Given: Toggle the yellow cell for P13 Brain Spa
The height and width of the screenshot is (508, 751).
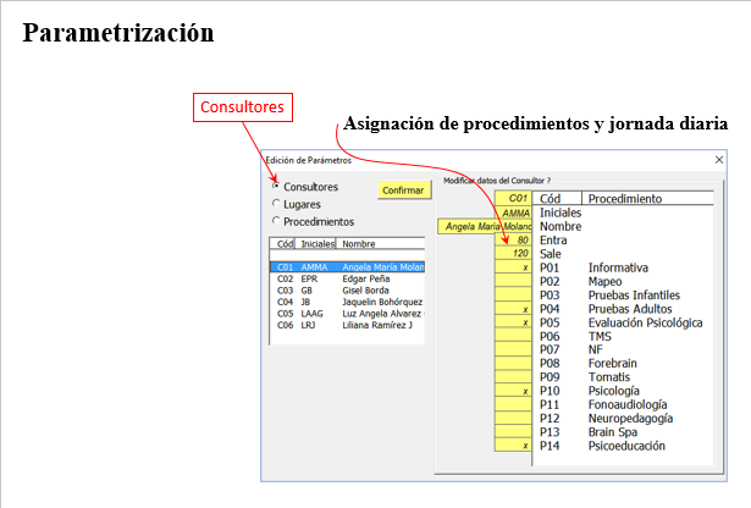Looking at the screenshot, I should click(513, 431).
